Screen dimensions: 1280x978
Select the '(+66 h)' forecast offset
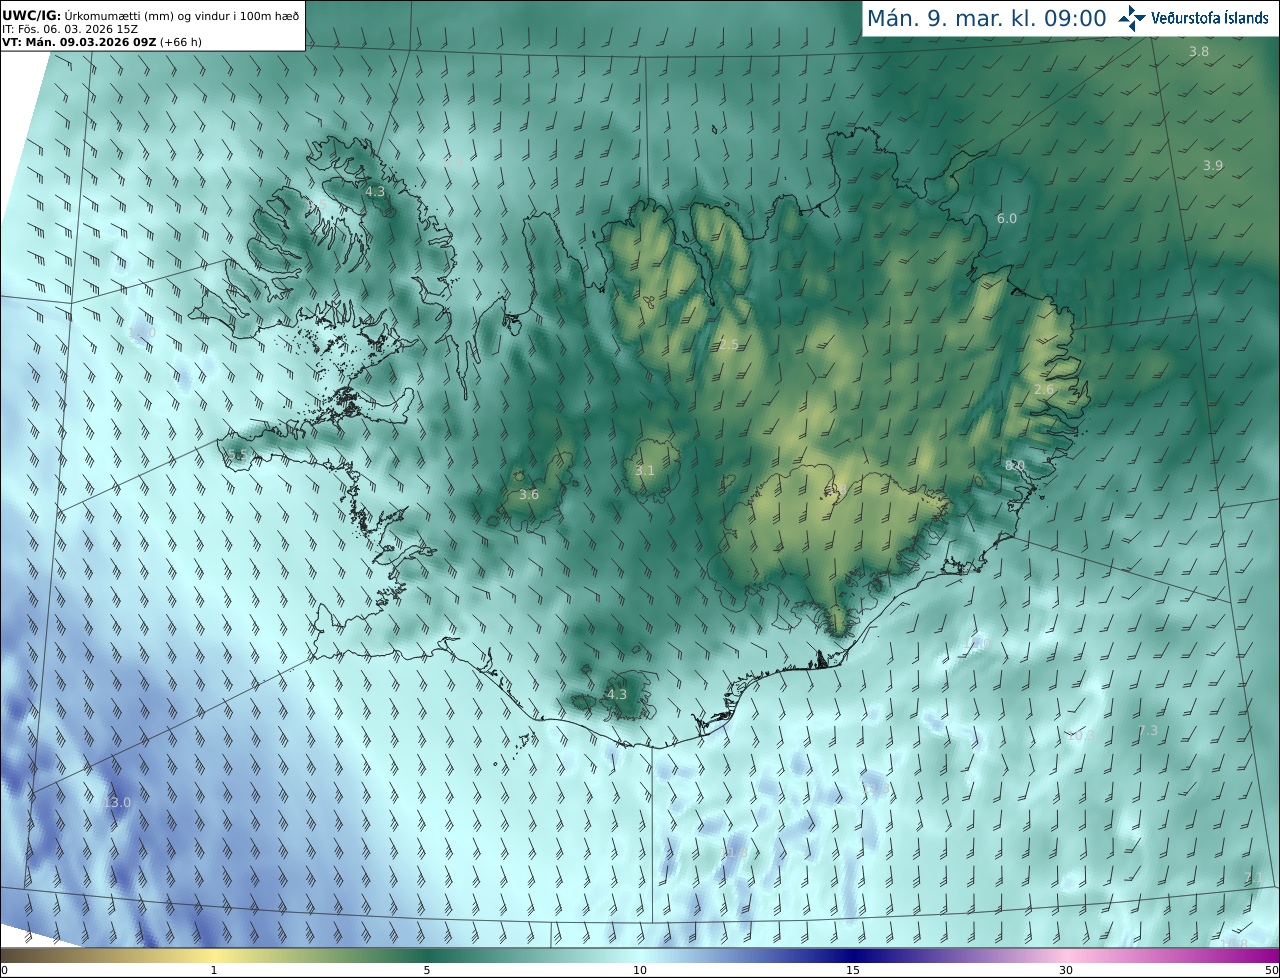181,42
